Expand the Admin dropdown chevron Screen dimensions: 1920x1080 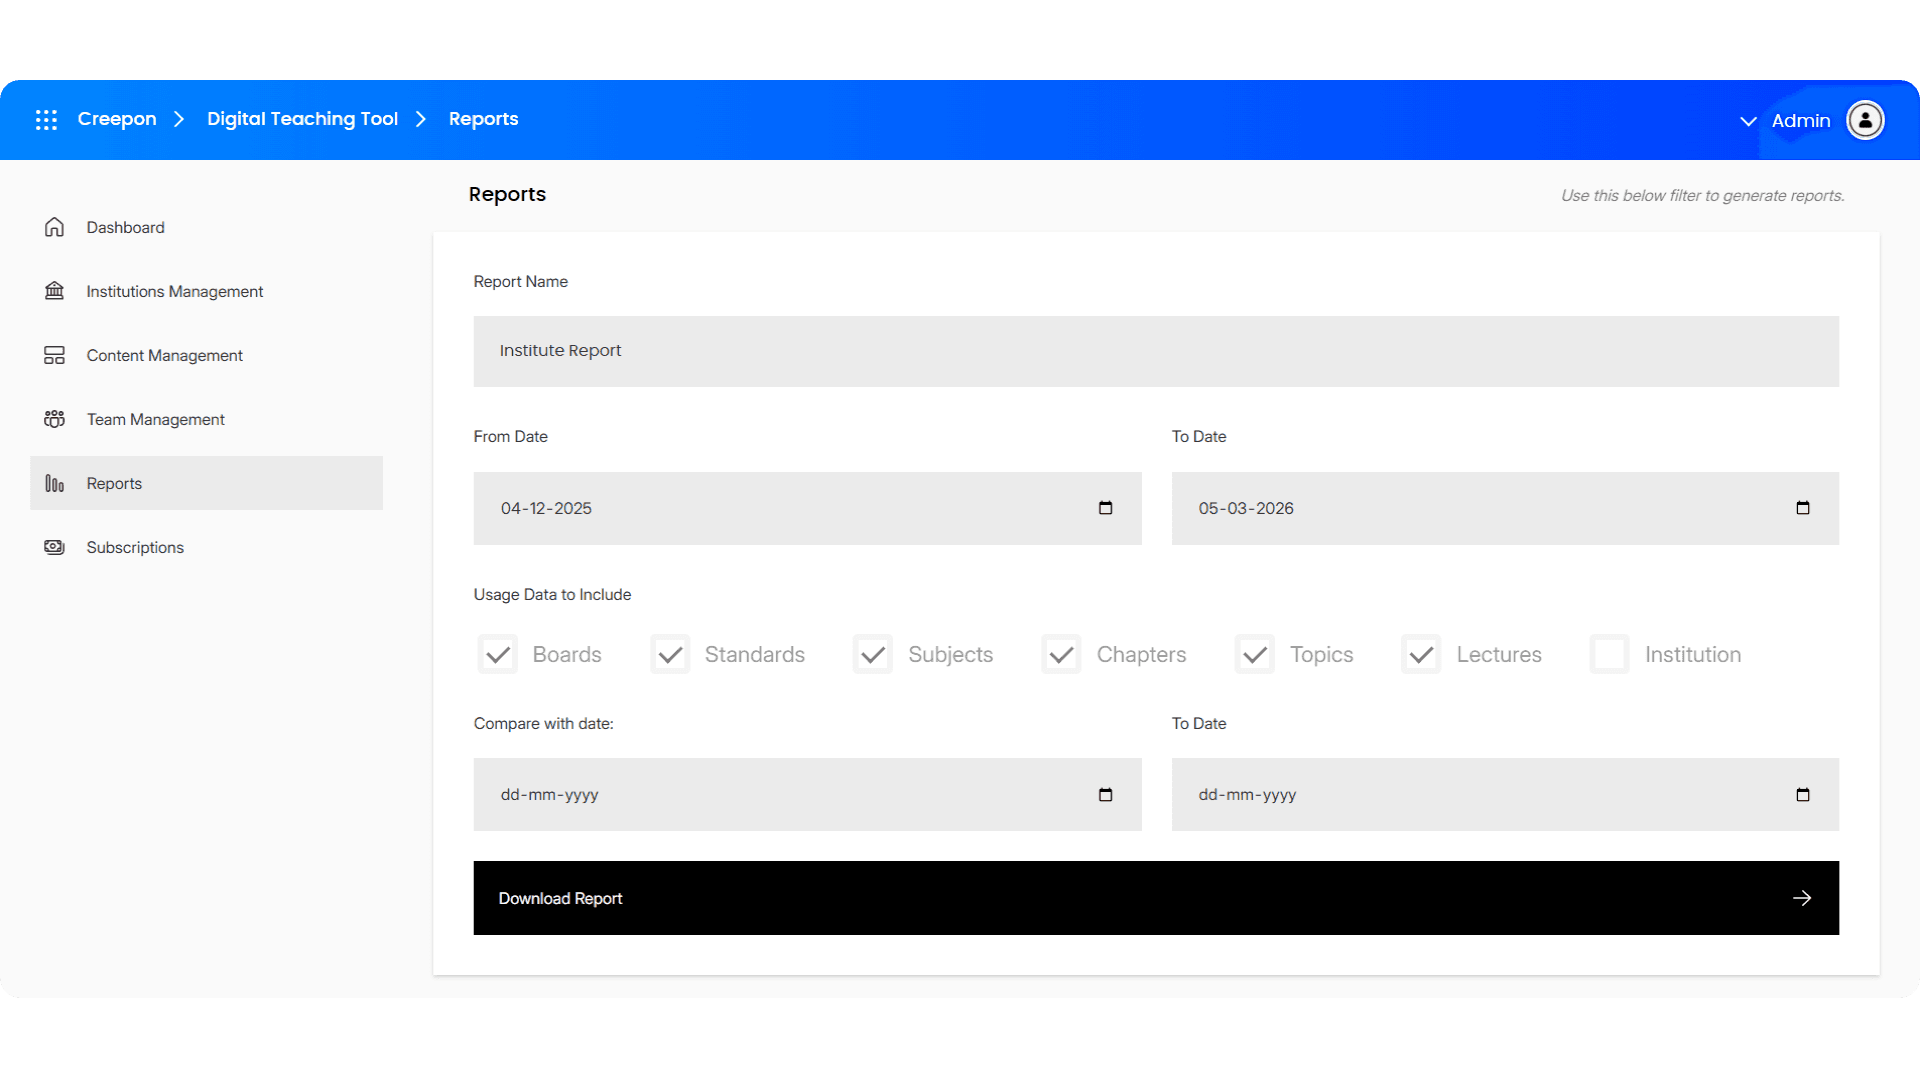pyautogui.click(x=1747, y=121)
